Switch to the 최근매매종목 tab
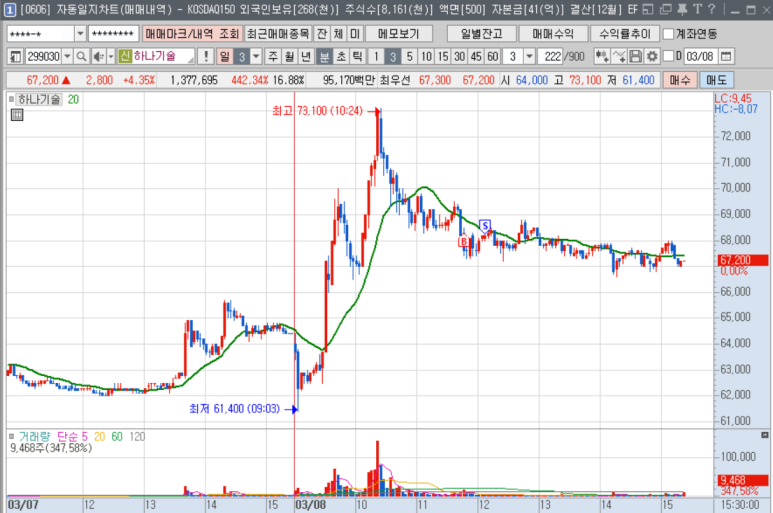The image size is (773, 513). 277,34
